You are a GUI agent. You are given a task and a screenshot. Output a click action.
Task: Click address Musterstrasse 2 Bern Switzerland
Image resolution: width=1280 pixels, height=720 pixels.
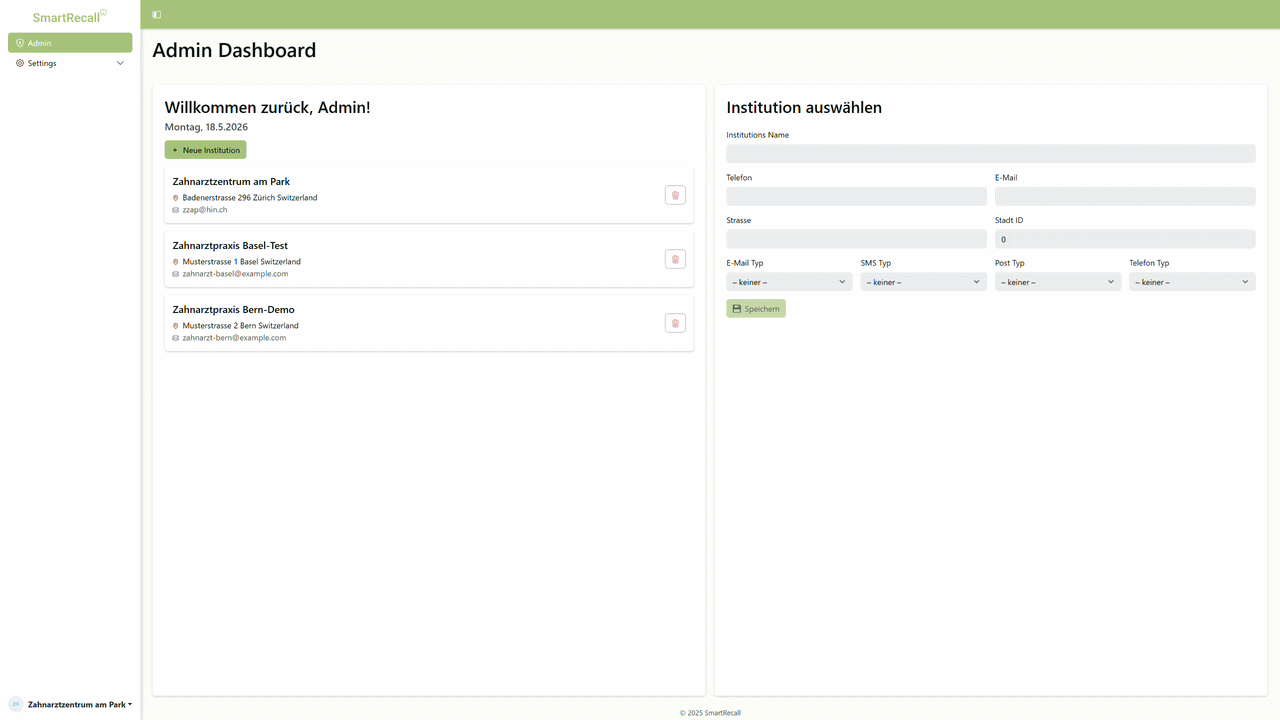point(240,326)
